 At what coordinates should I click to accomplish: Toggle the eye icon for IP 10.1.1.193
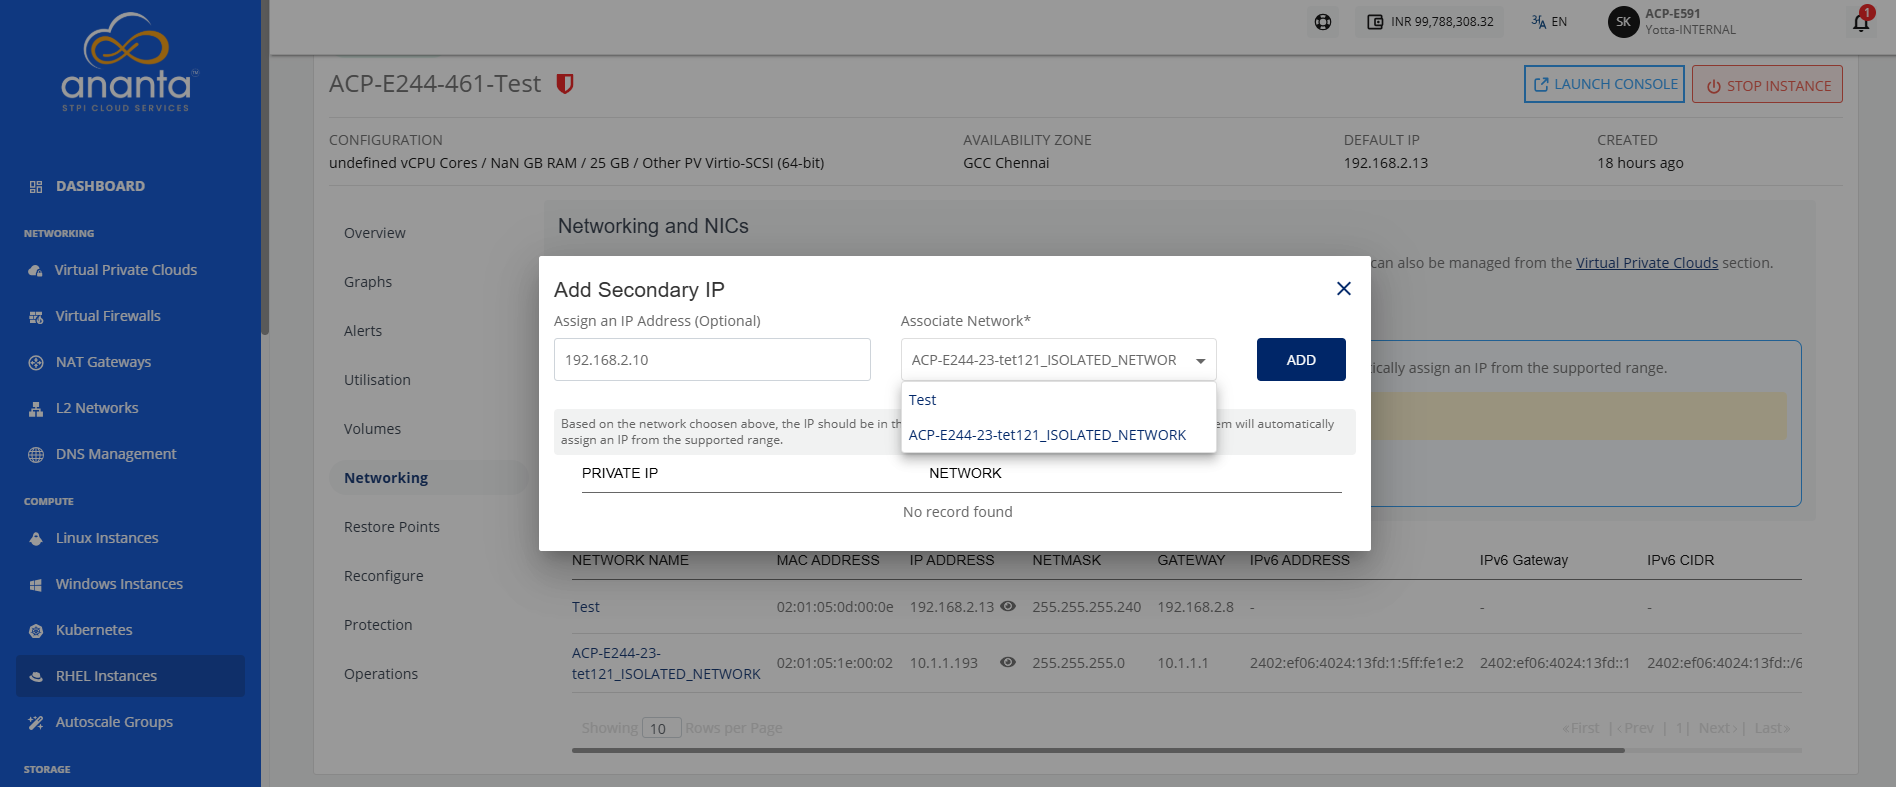click(1008, 662)
